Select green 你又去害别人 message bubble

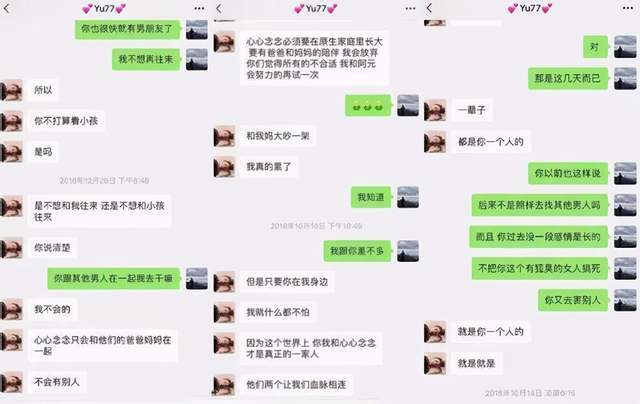573,300
